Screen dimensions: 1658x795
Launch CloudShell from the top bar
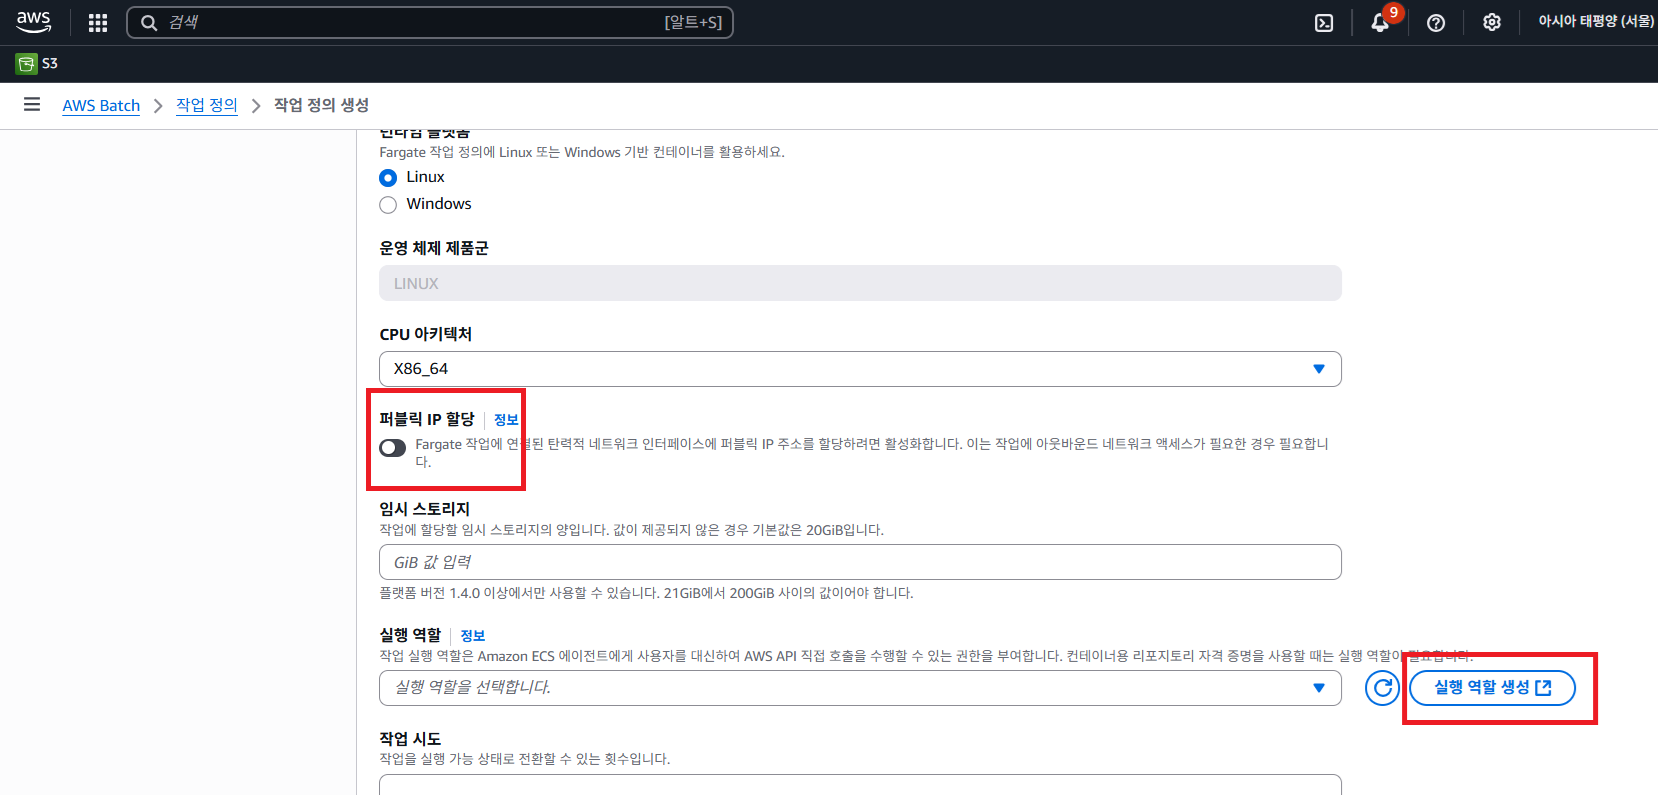pyautogui.click(x=1323, y=23)
